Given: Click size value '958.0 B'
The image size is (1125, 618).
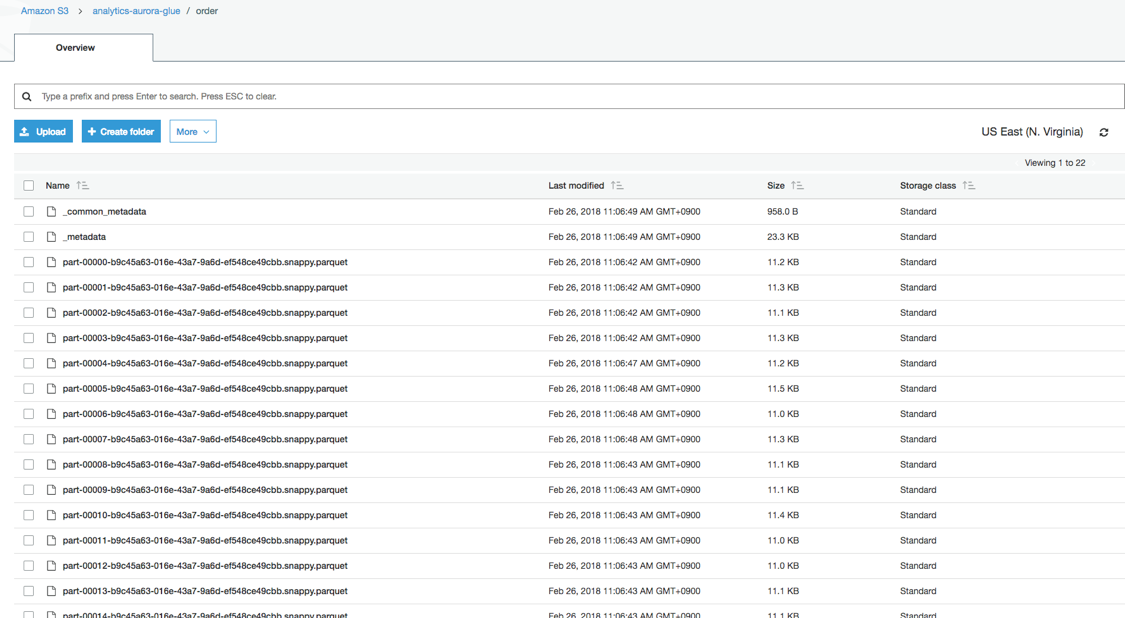Looking at the screenshot, I should click(x=783, y=211).
